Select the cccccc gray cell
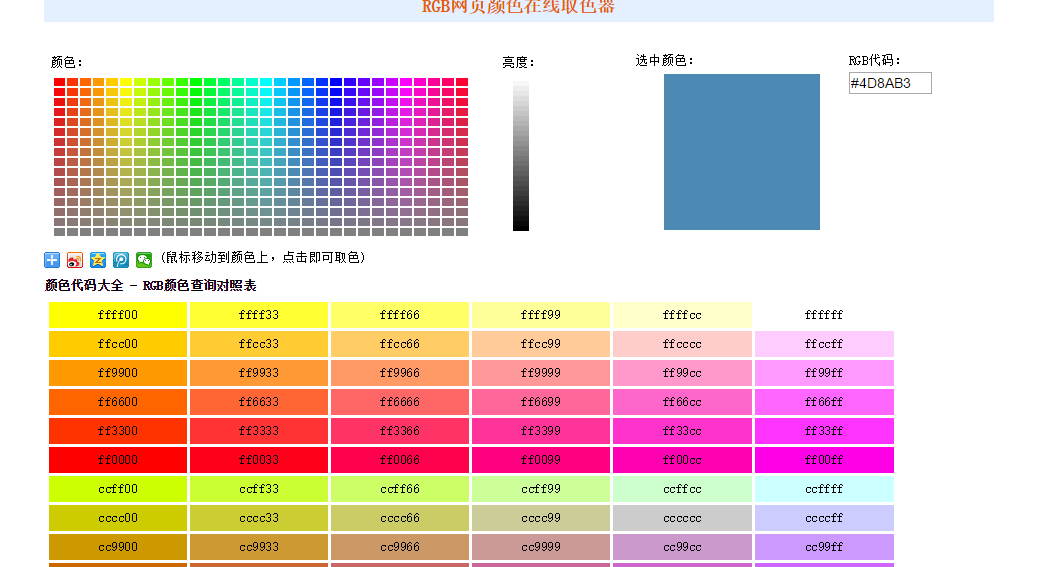This screenshot has height=567, width=1043. [x=682, y=518]
